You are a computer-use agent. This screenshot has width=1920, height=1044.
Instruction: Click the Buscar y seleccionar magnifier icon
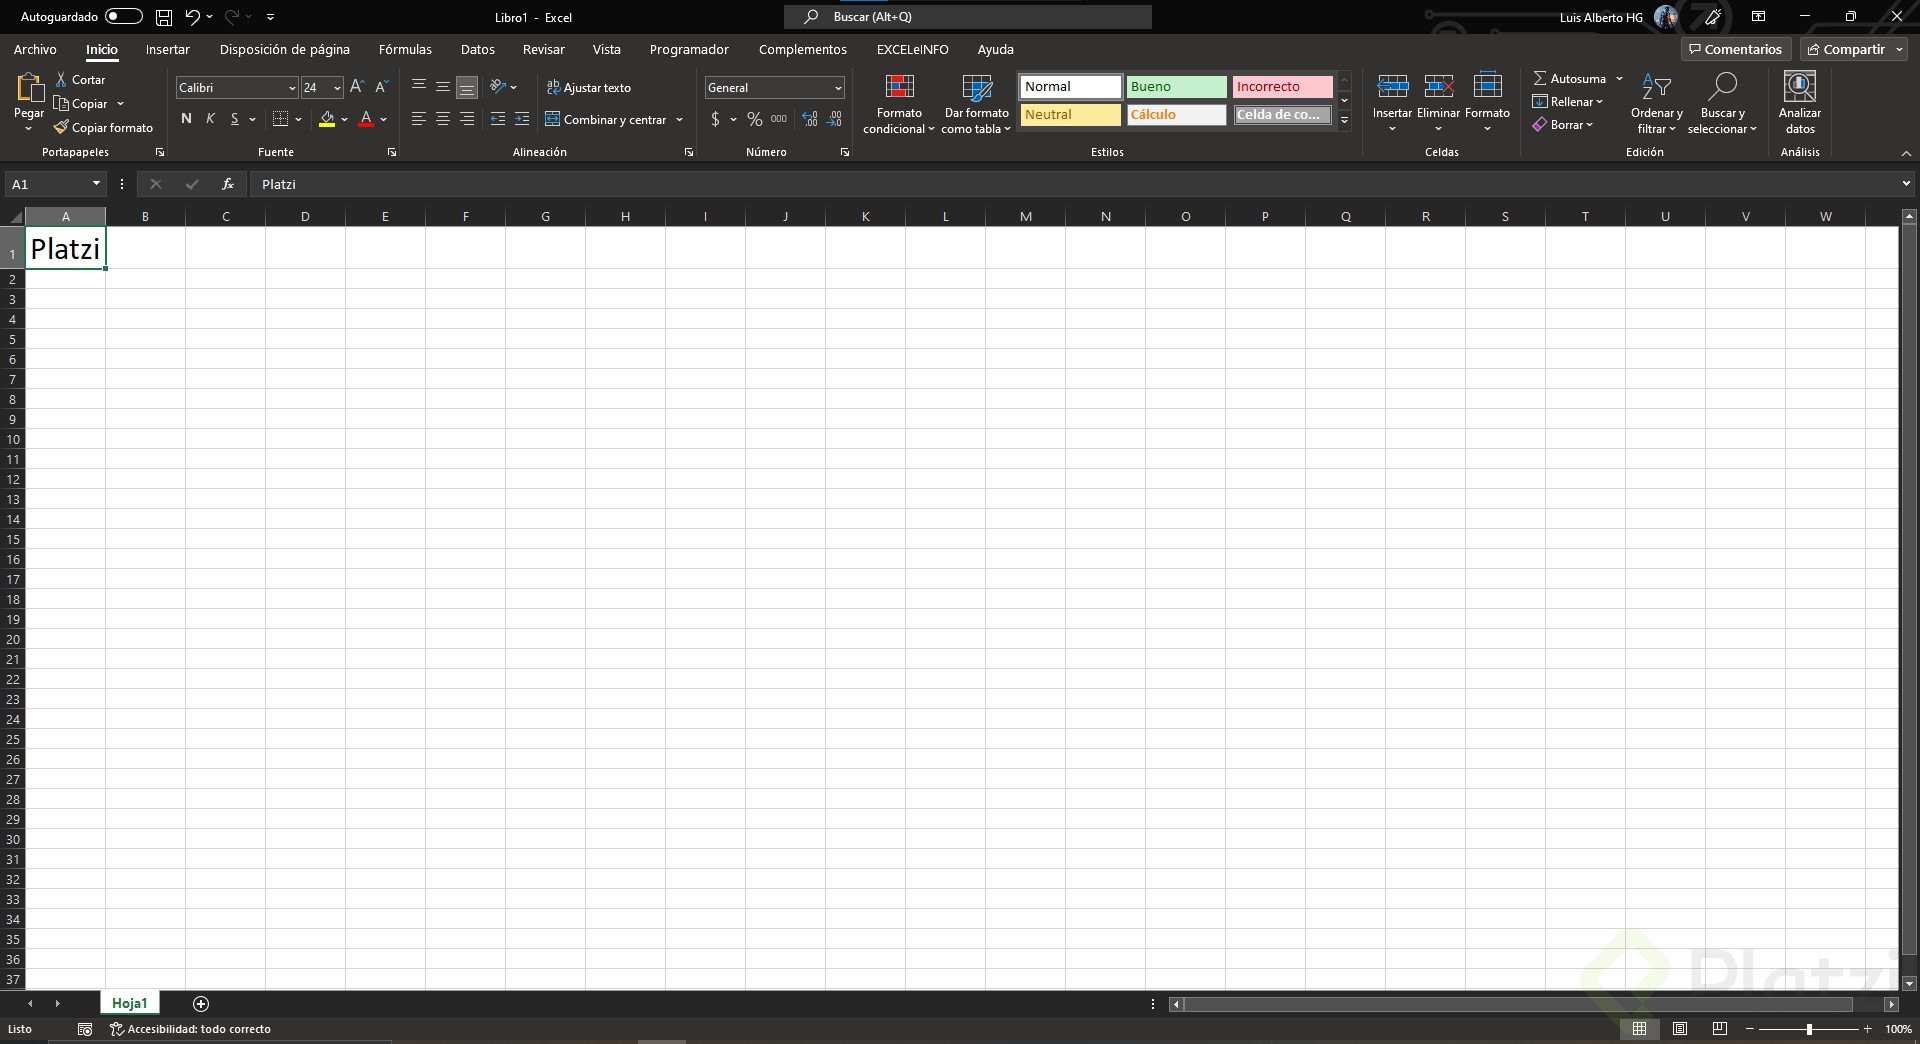1722,87
